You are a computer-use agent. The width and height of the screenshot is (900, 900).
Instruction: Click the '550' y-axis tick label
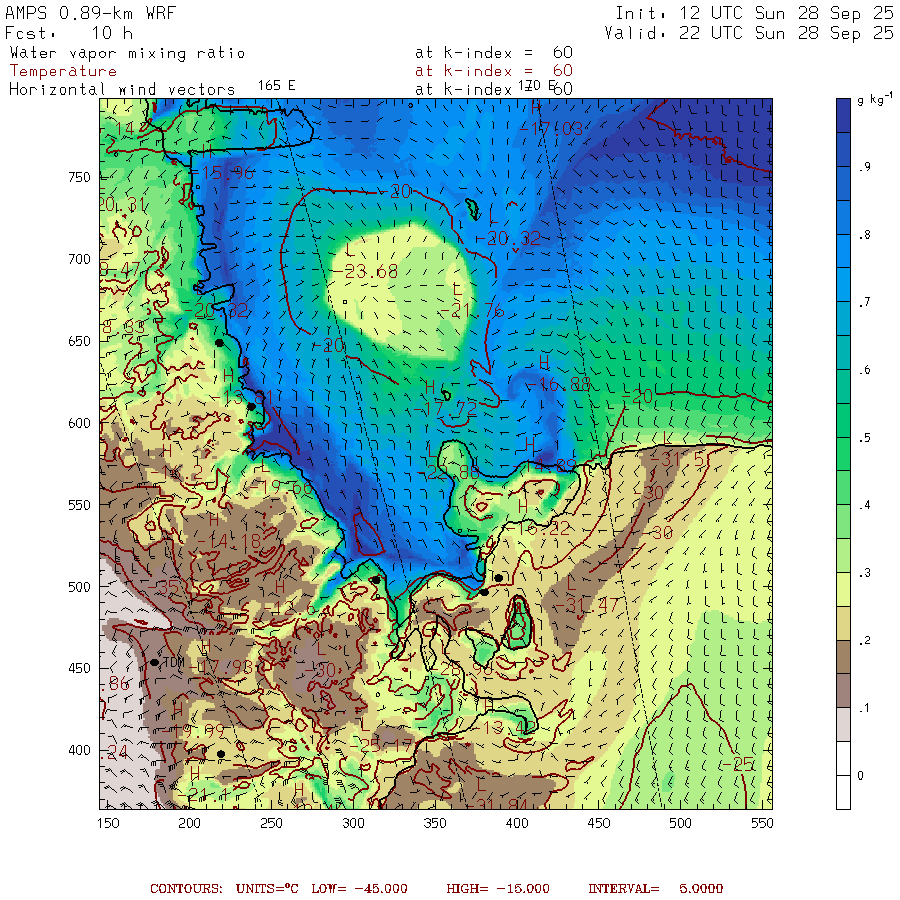(79, 505)
